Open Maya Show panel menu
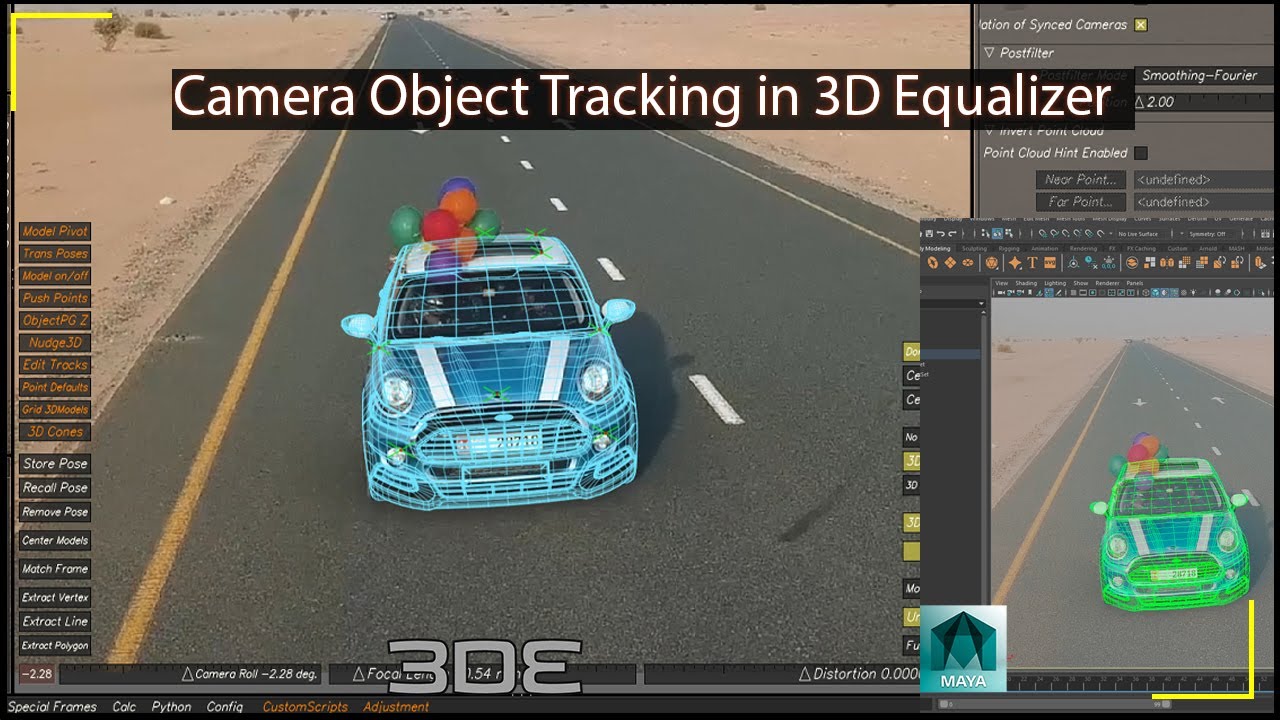 point(1080,283)
